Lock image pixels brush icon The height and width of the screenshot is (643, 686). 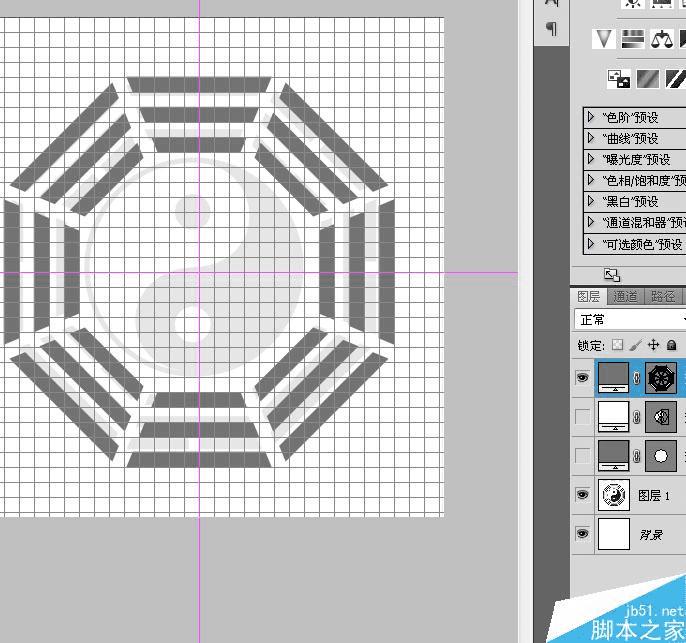636,345
